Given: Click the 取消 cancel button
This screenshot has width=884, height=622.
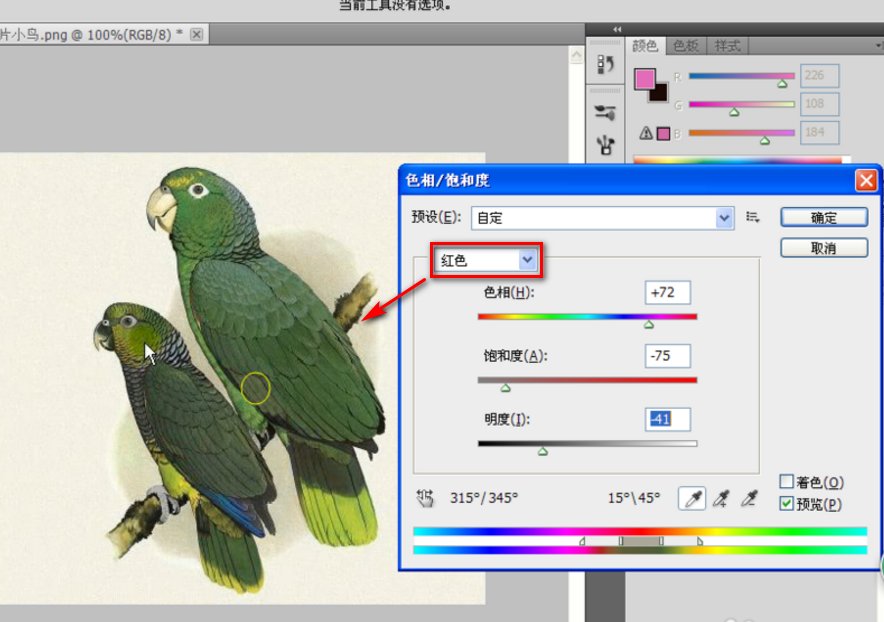Looking at the screenshot, I should (x=823, y=247).
